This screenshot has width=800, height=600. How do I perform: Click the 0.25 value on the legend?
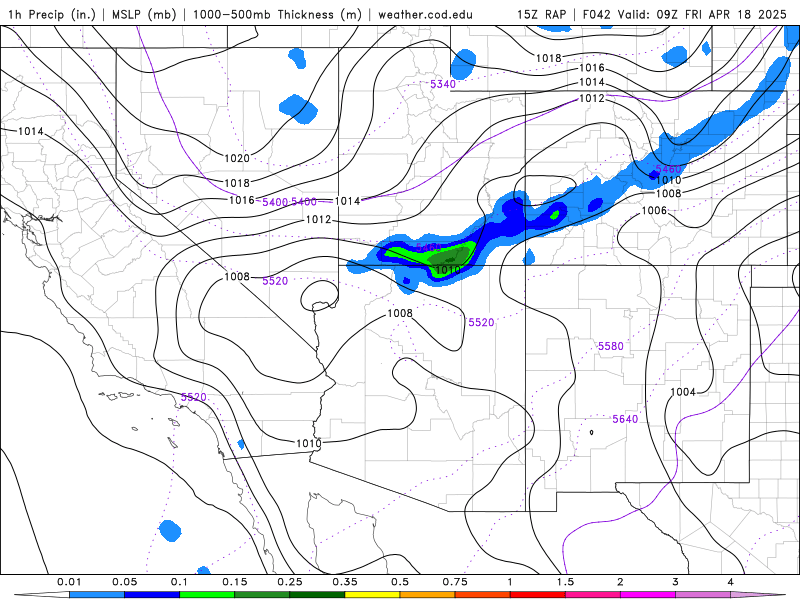pos(290,582)
